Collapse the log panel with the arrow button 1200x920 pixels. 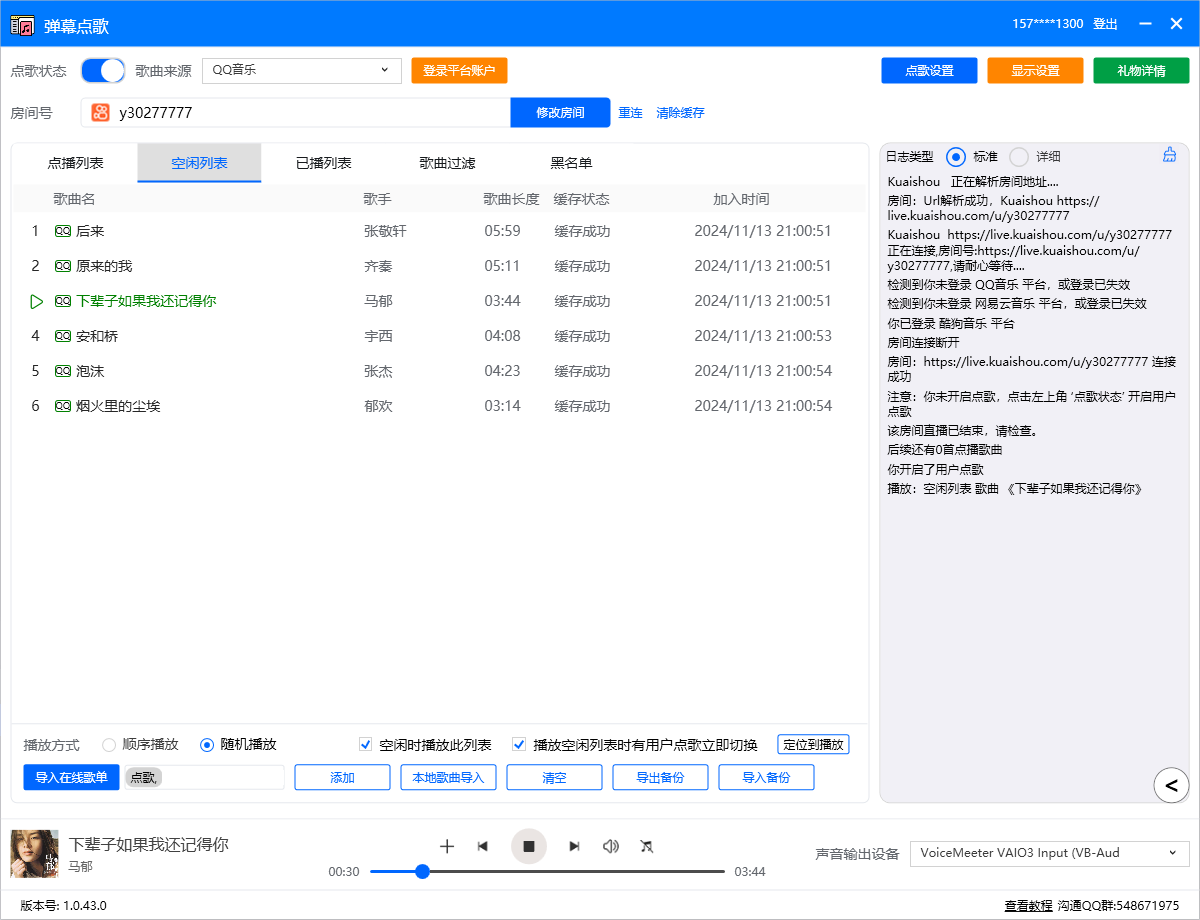click(1171, 785)
